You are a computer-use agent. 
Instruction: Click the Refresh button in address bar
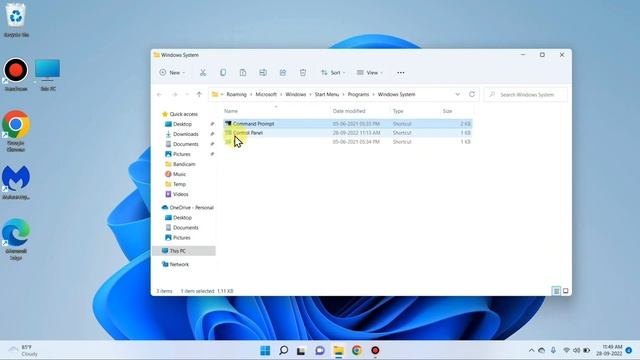472,94
